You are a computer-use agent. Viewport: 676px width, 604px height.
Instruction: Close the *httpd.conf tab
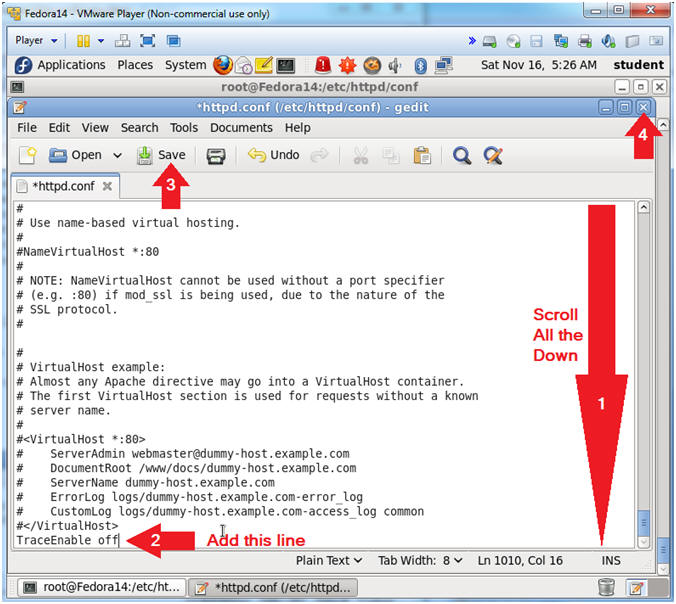(x=107, y=186)
